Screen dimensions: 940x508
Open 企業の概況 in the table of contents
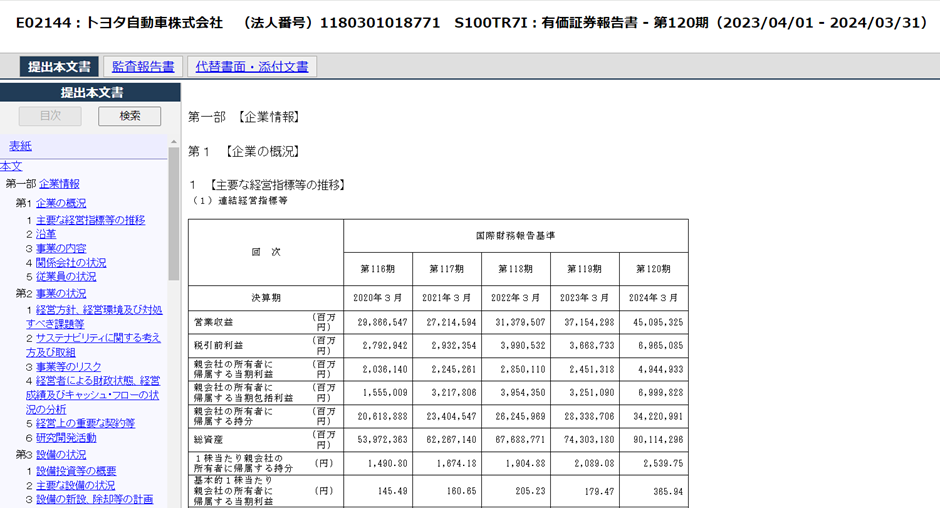(x=61, y=203)
